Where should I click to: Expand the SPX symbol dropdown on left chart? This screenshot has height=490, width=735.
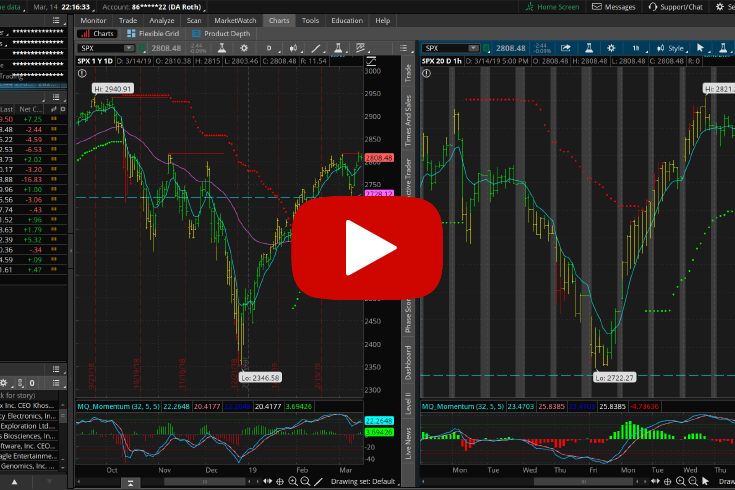(x=128, y=48)
